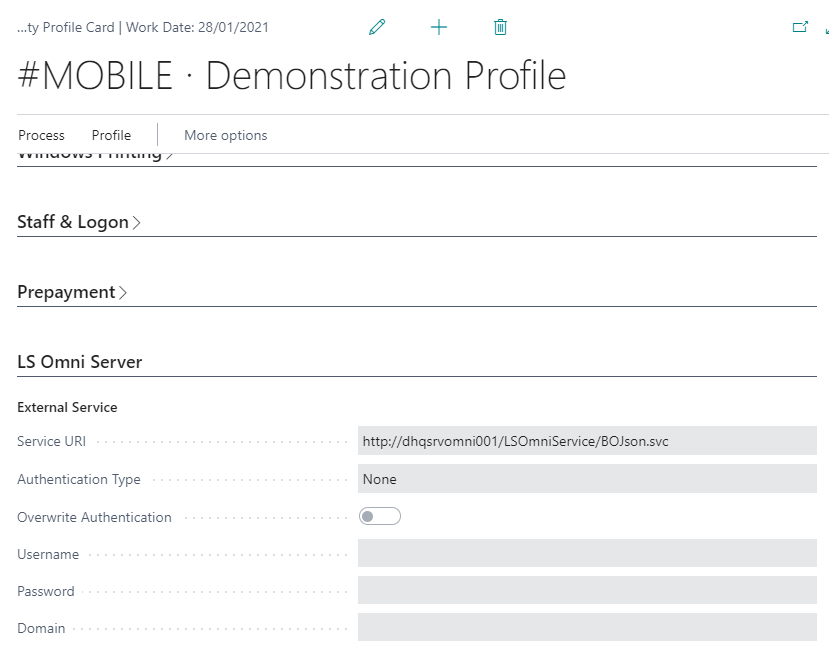
Task: Toggle the Overwrite Authentication switch
Action: click(380, 517)
